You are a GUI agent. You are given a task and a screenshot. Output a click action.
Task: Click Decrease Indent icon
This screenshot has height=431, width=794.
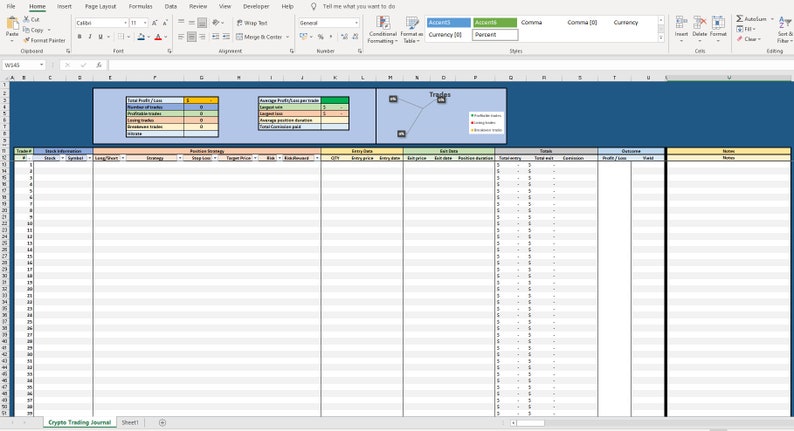pyautogui.click(x=216, y=36)
